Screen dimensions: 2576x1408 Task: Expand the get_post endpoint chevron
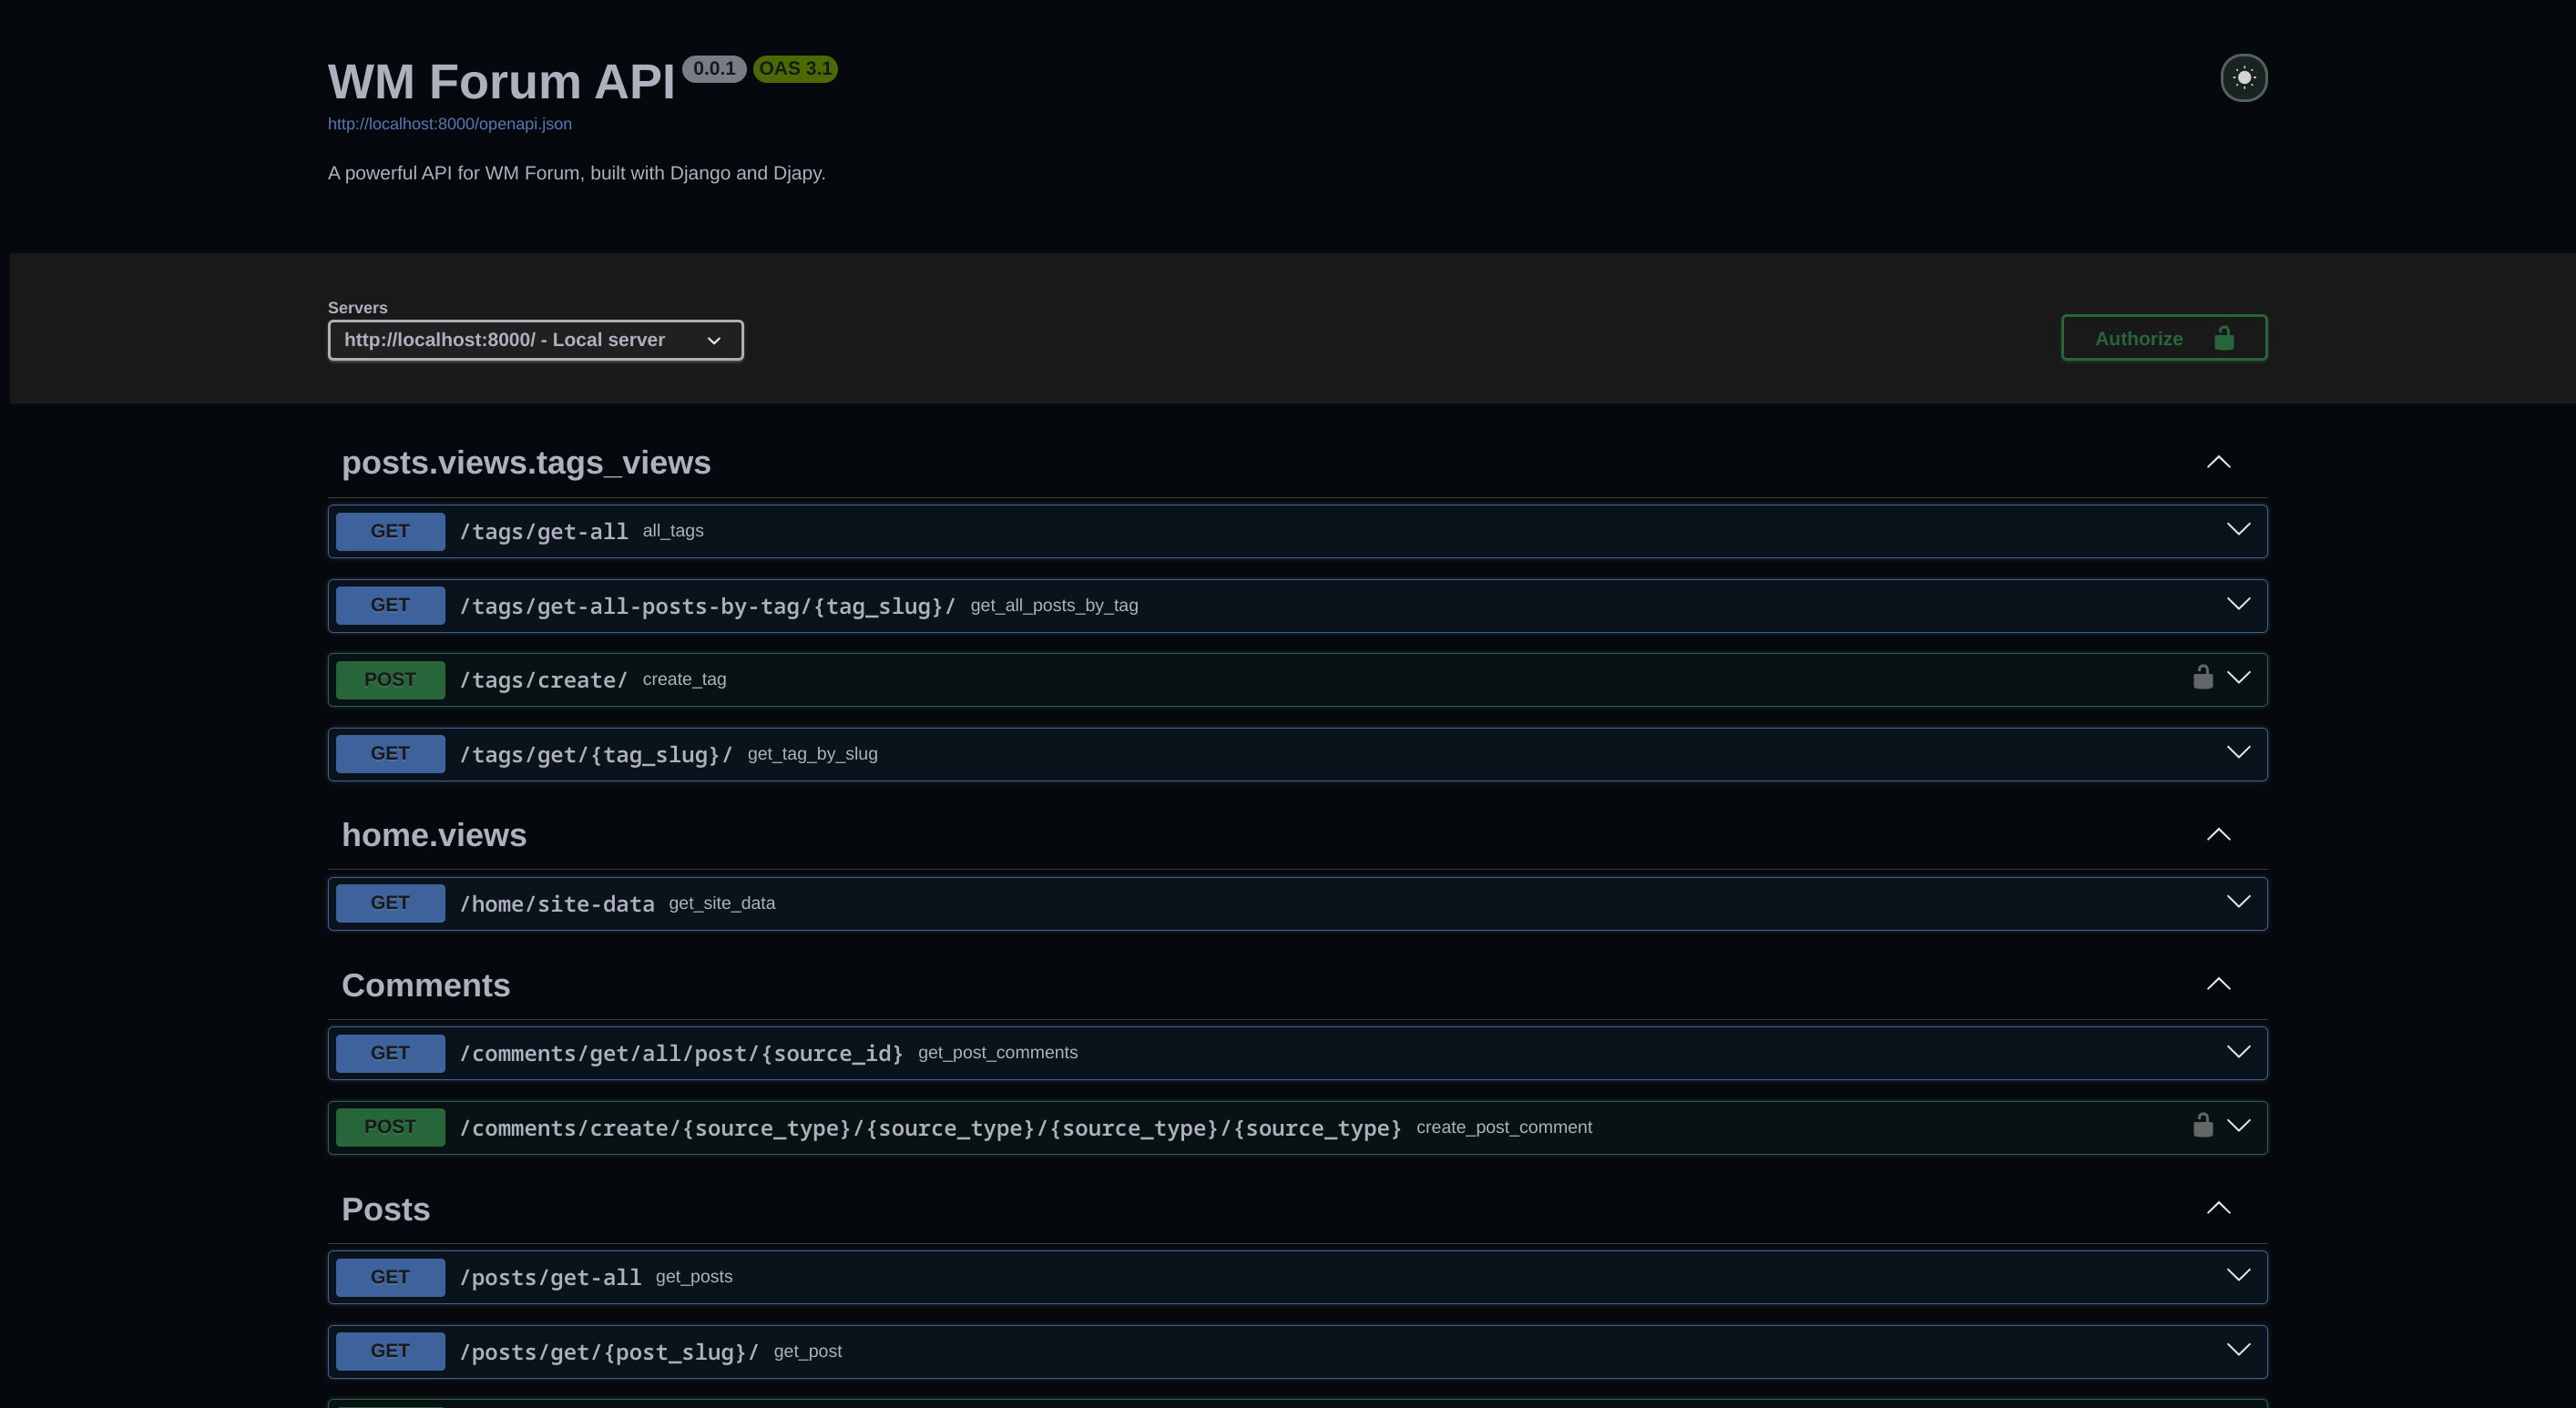tap(2238, 1350)
